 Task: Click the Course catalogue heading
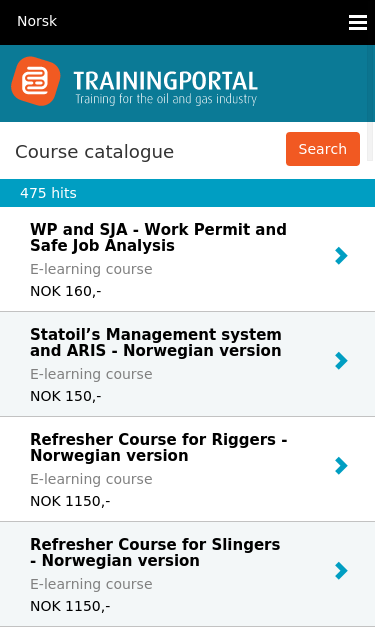[x=94, y=152]
